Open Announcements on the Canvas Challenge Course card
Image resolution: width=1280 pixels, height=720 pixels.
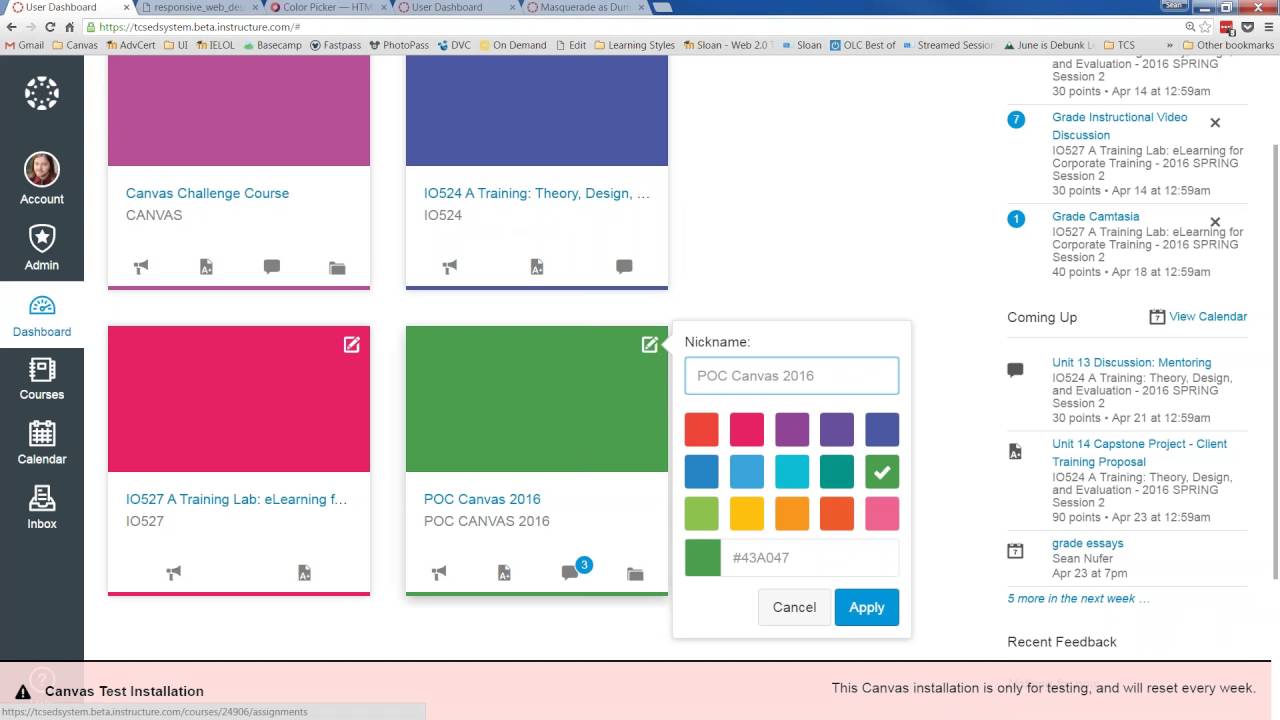(x=141, y=267)
